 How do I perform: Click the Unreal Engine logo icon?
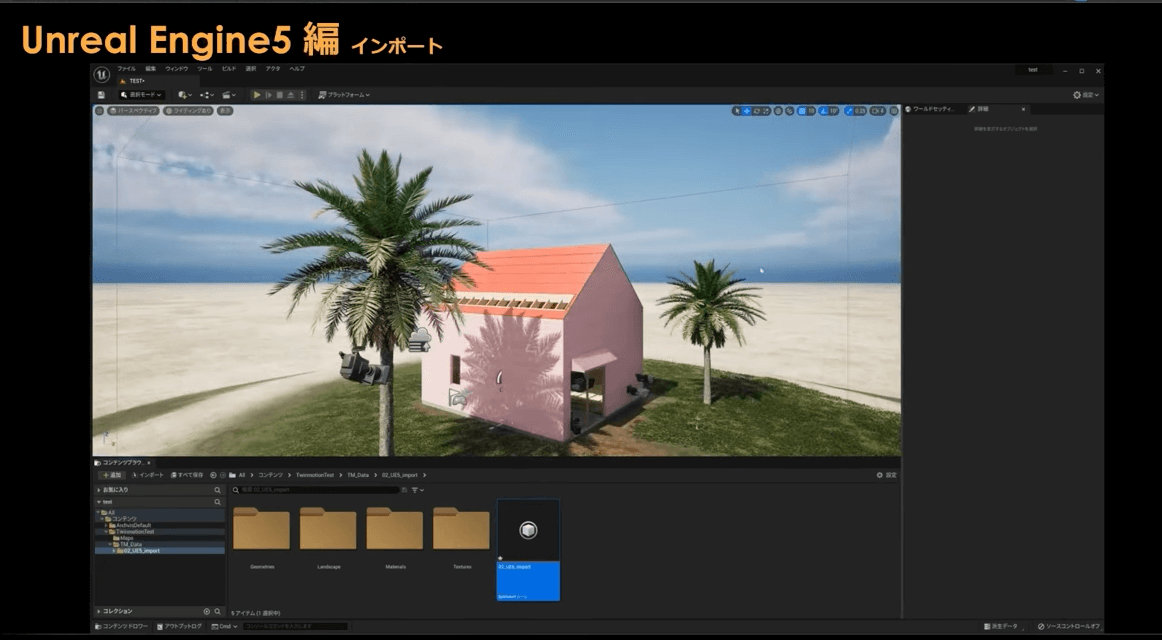tap(102, 73)
